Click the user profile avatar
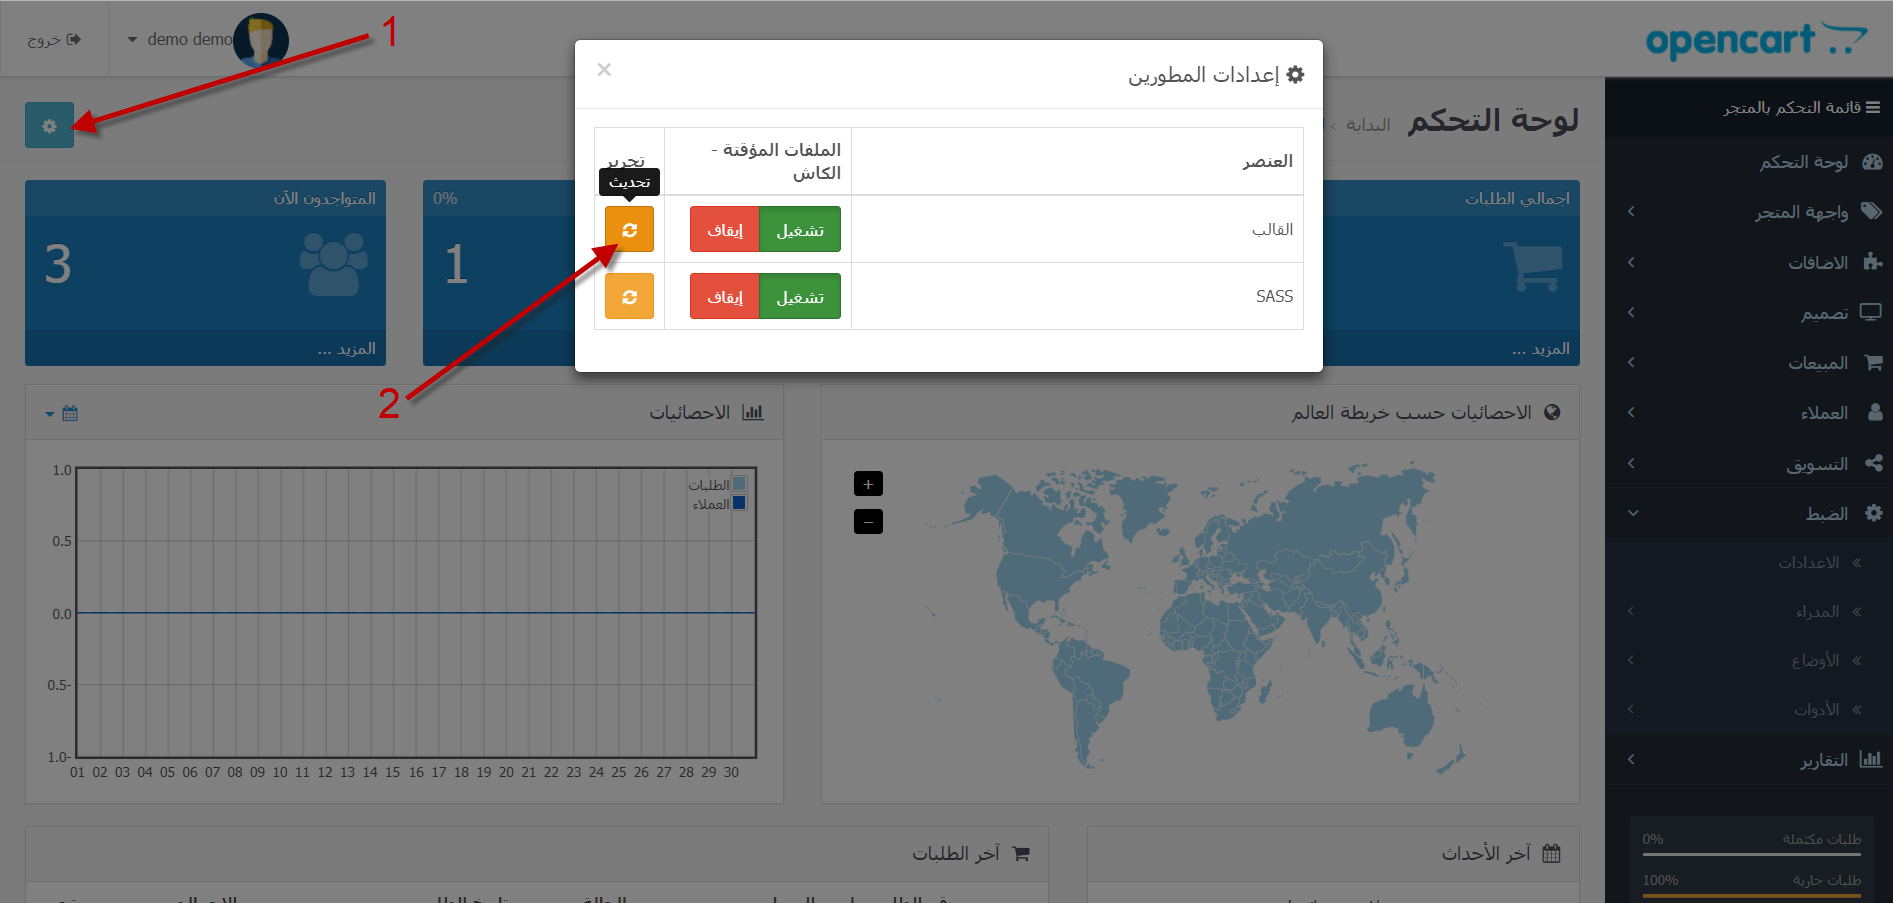The height and width of the screenshot is (903, 1893). pyautogui.click(x=261, y=41)
